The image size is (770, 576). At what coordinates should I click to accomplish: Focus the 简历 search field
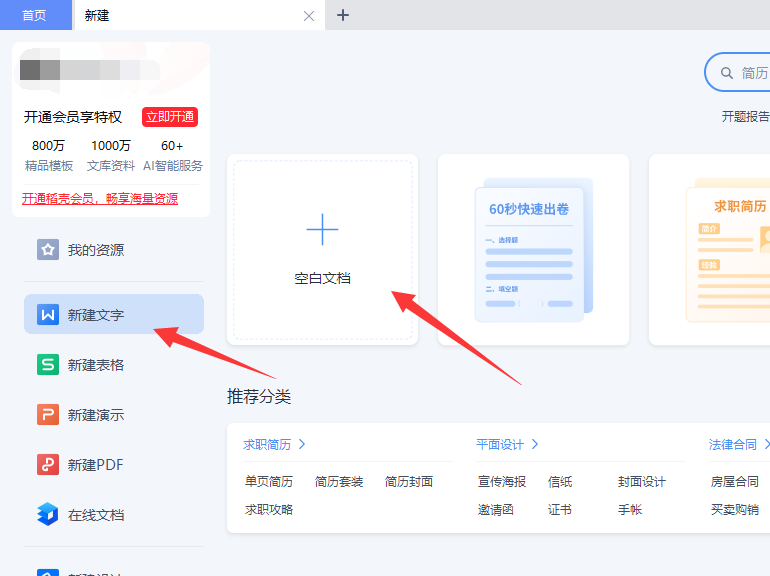[x=738, y=72]
